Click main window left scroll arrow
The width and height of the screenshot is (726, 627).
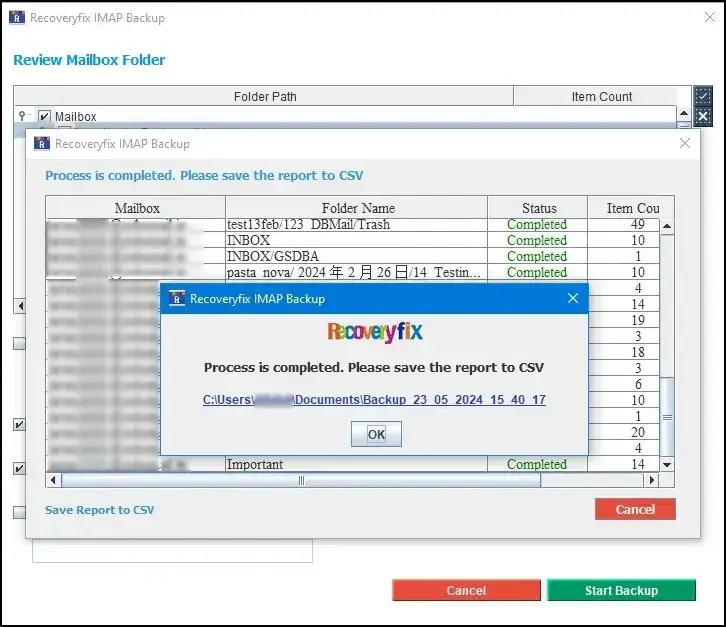click(x=20, y=306)
